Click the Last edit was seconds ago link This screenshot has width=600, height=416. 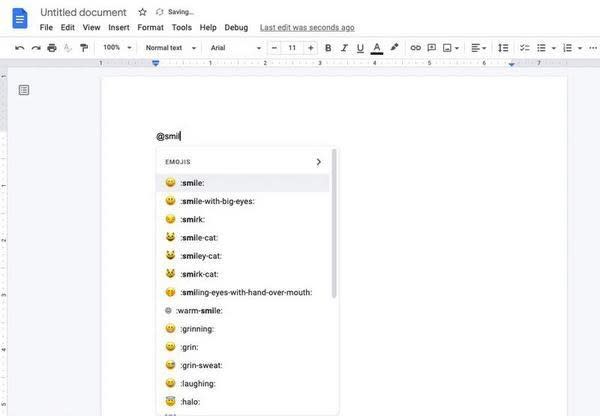coord(306,27)
